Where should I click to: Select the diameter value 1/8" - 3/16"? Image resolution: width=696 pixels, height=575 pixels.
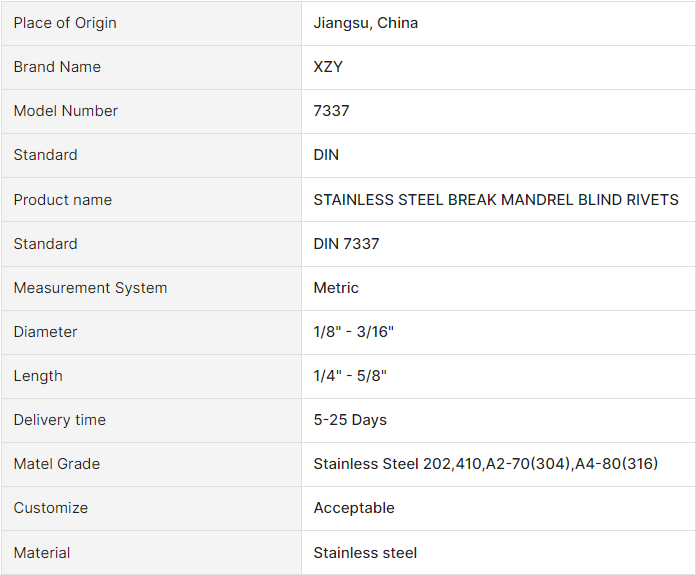(354, 332)
